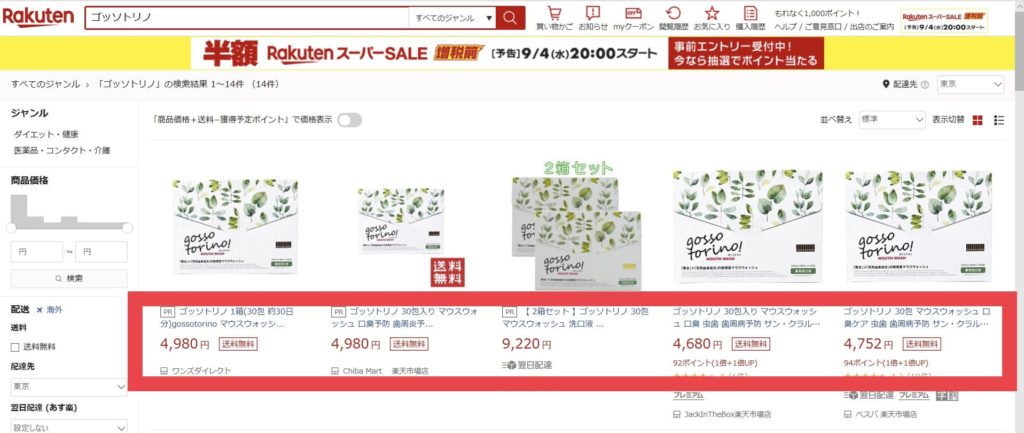Click the minimum price input field
This screenshot has width=1024, height=433.
click(x=37, y=252)
